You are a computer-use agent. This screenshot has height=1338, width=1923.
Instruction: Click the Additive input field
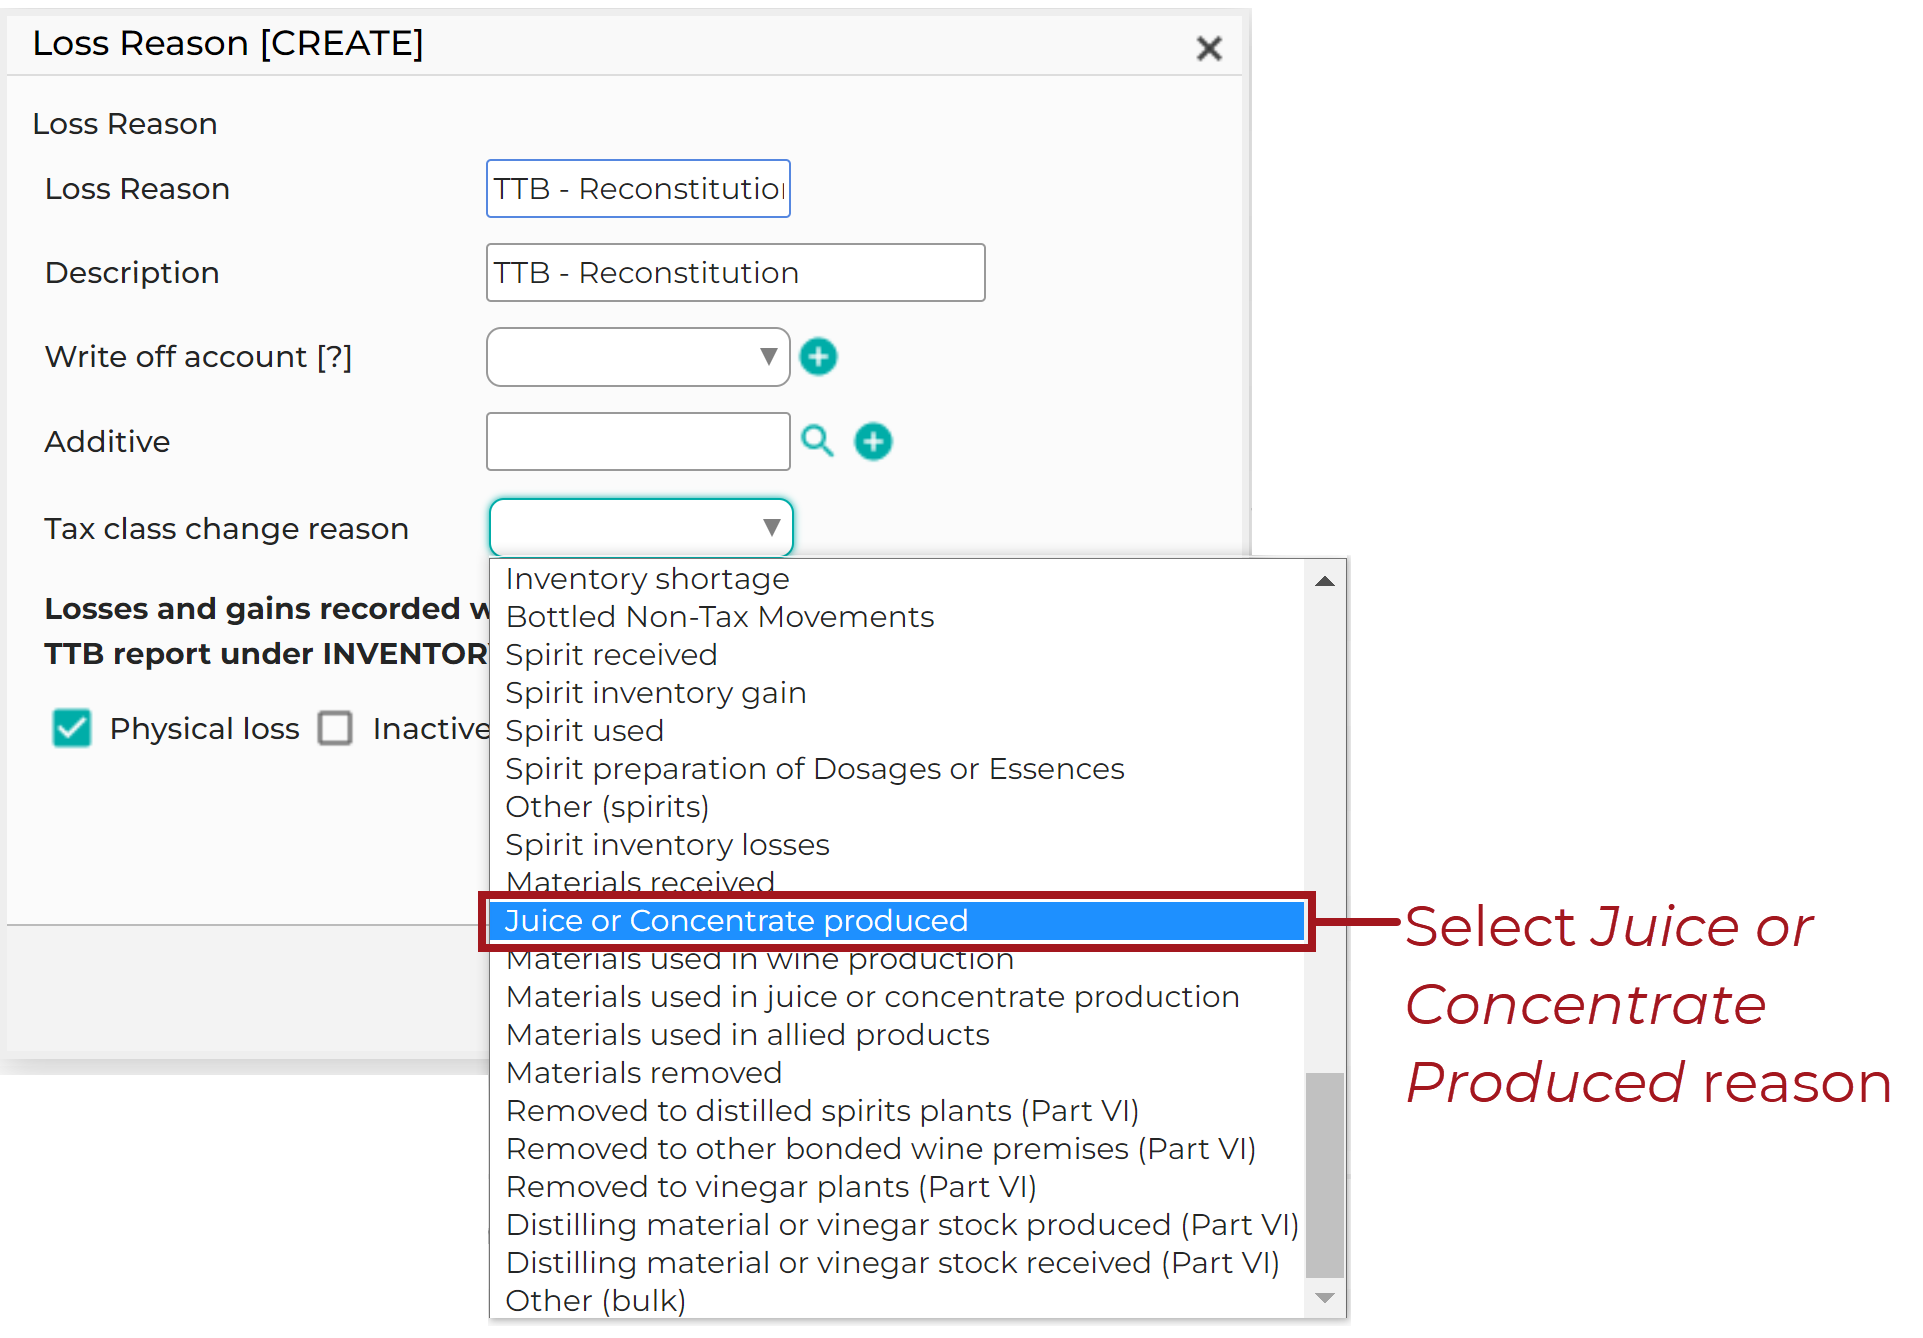pyautogui.click(x=638, y=441)
